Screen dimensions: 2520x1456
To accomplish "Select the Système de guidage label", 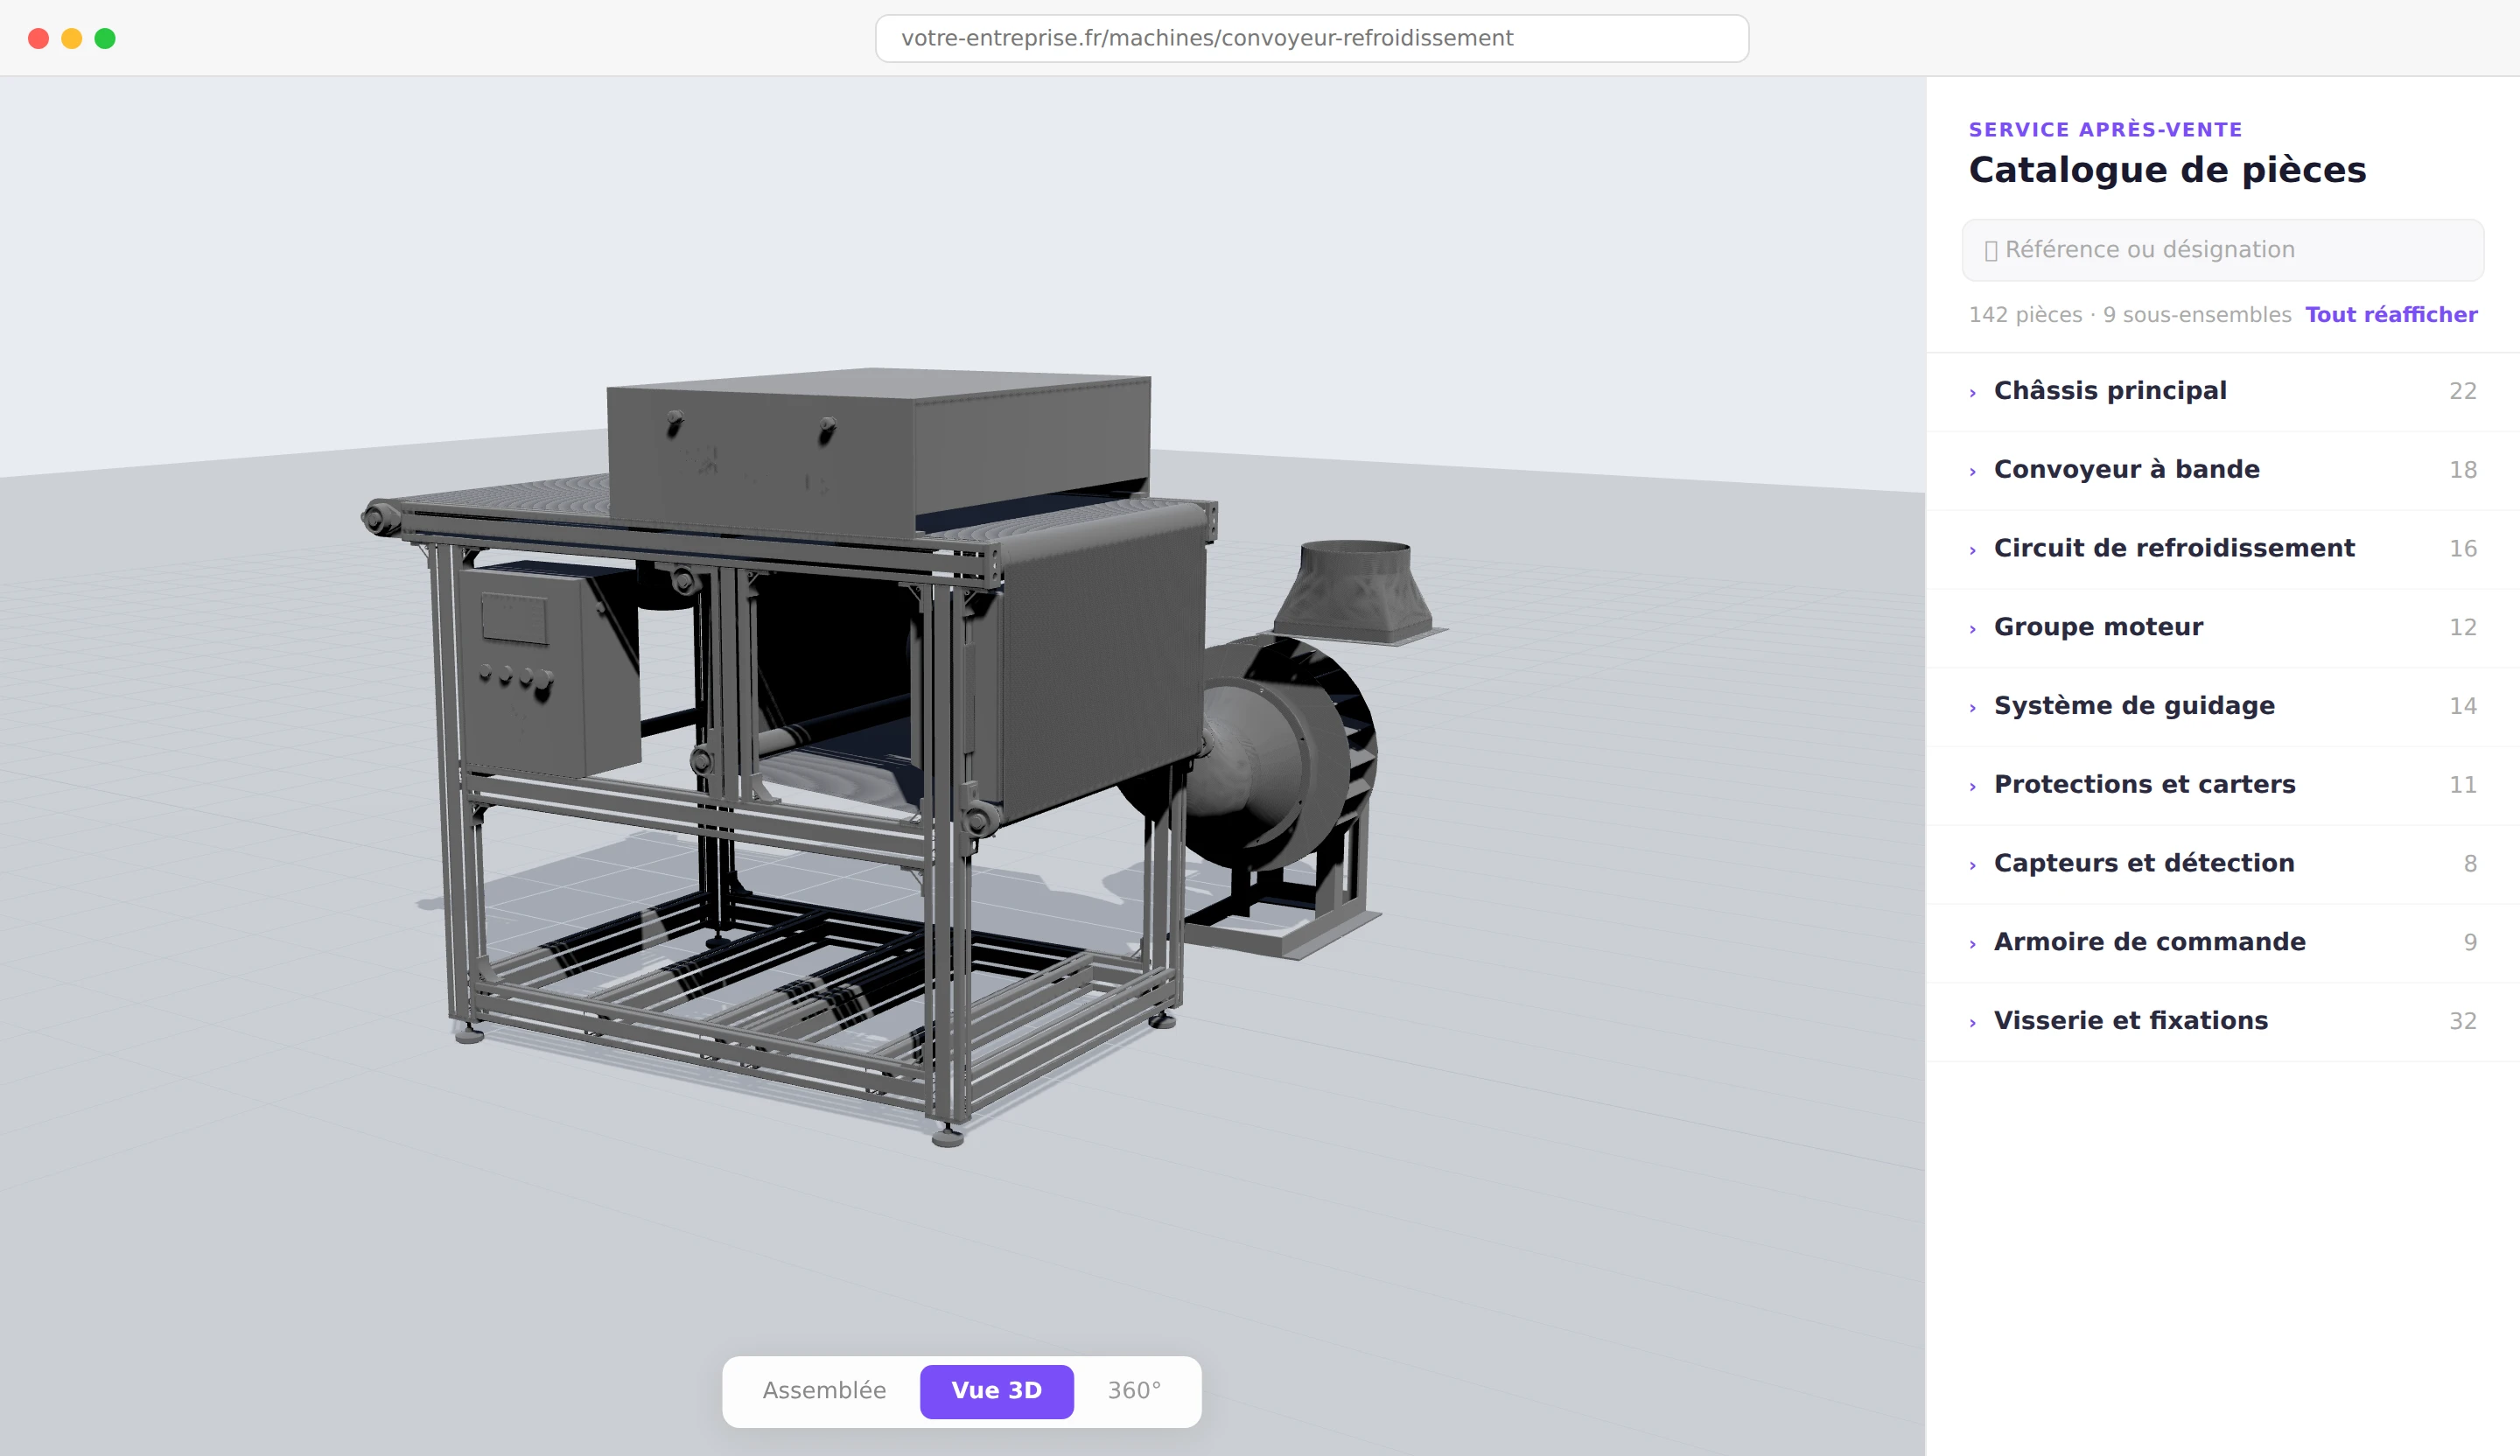I will [2133, 706].
